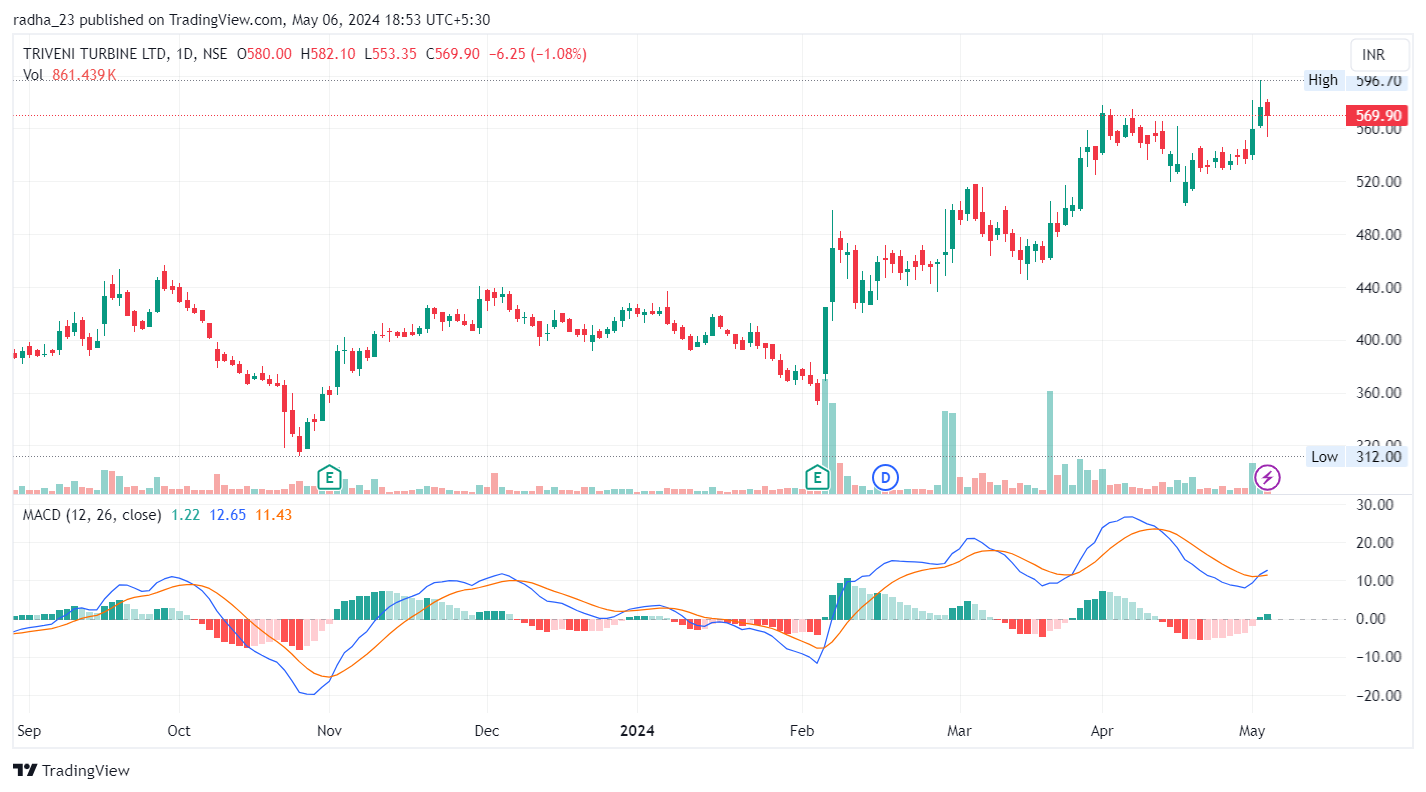Click the low price L553.35 value
The width and height of the screenshot is (1426, 792).
(x=391, y=54)
